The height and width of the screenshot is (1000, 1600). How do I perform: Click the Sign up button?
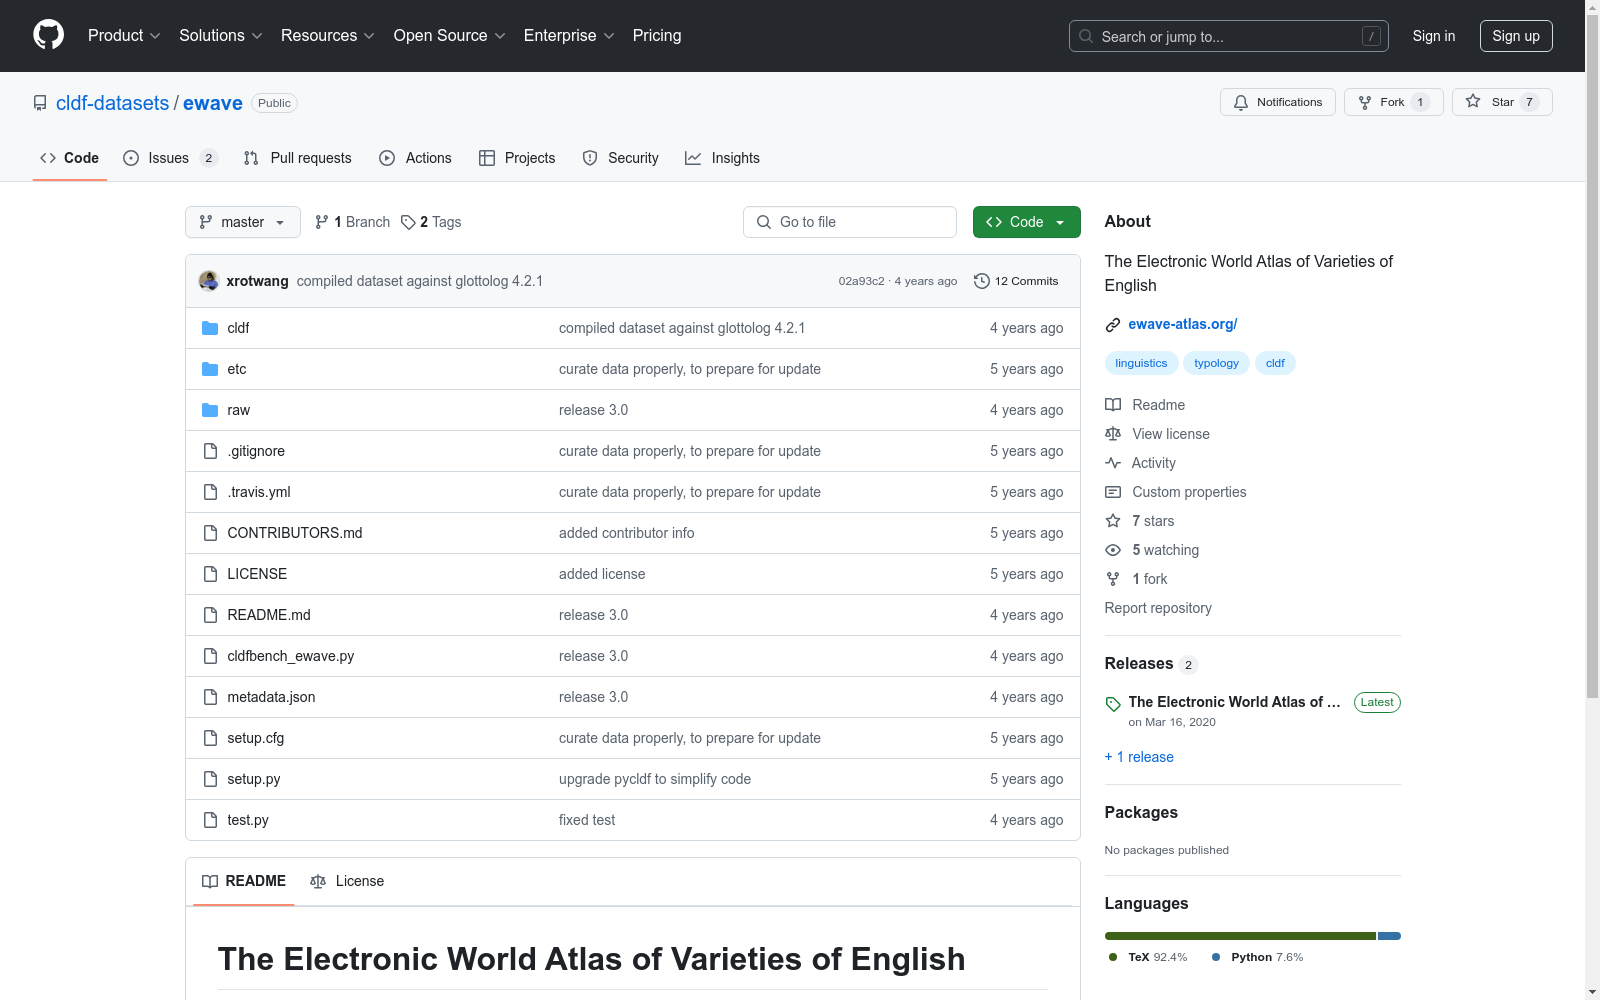(1516, 36)
